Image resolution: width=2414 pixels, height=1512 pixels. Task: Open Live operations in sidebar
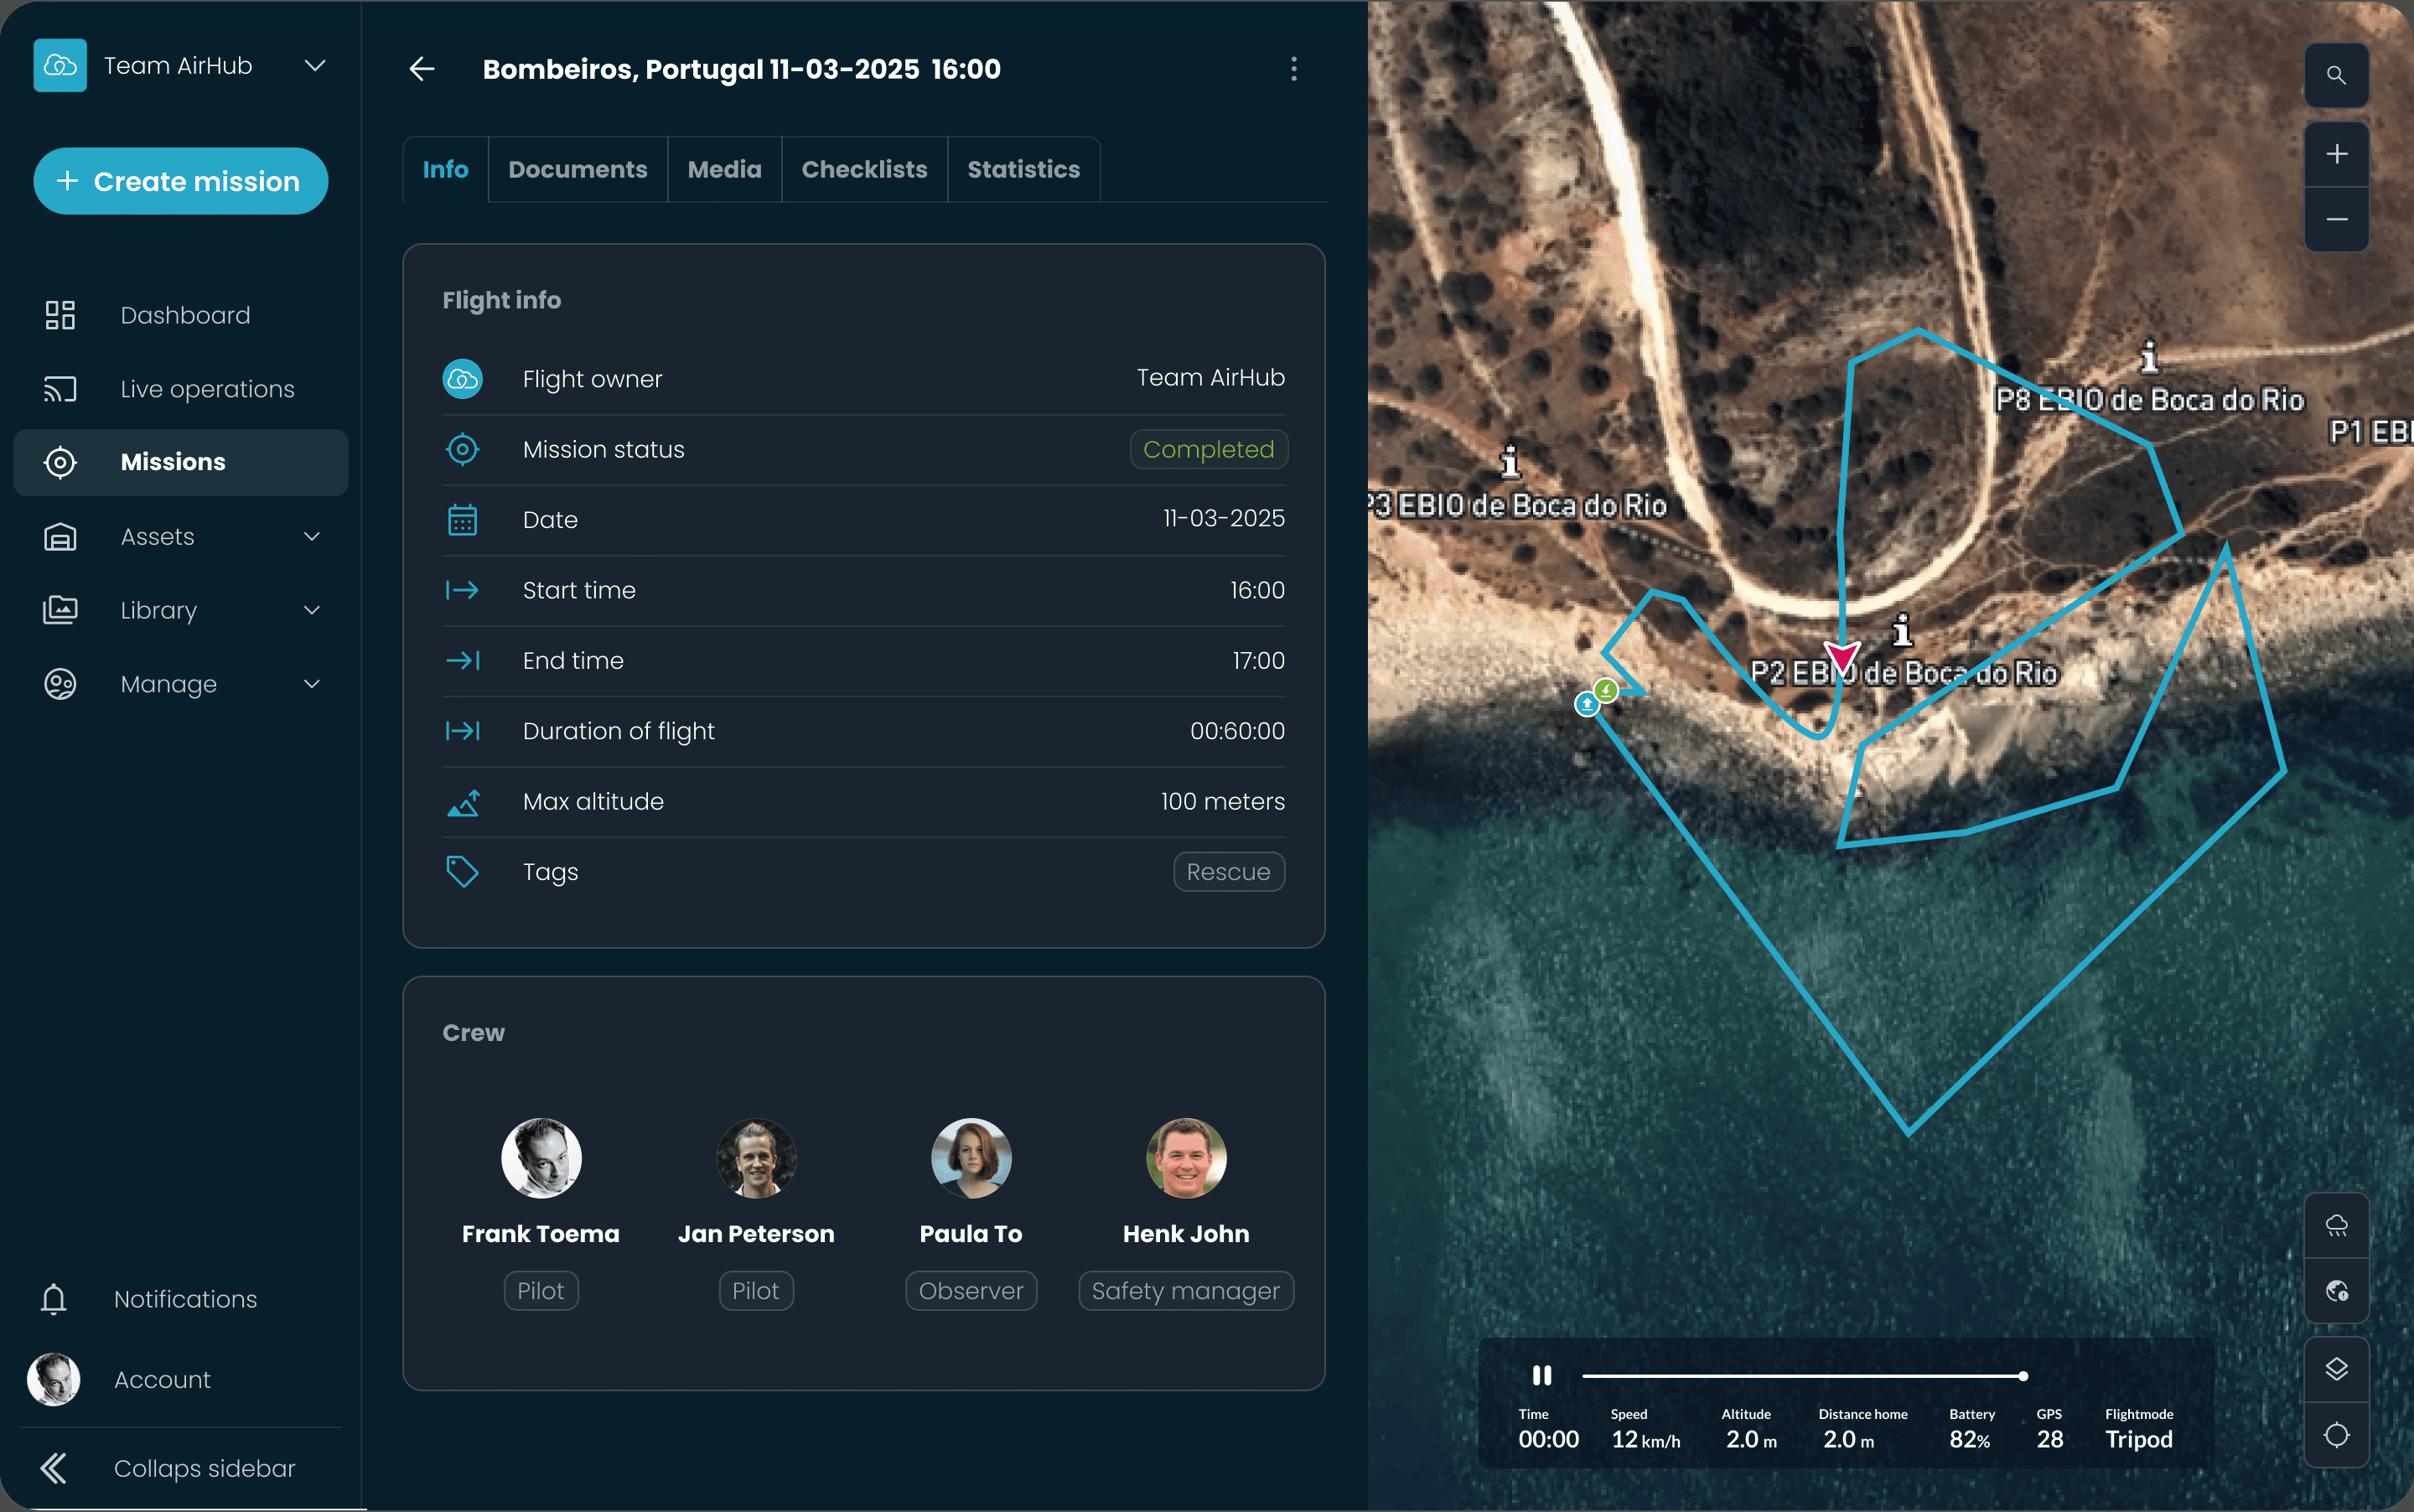coord(207,389)
